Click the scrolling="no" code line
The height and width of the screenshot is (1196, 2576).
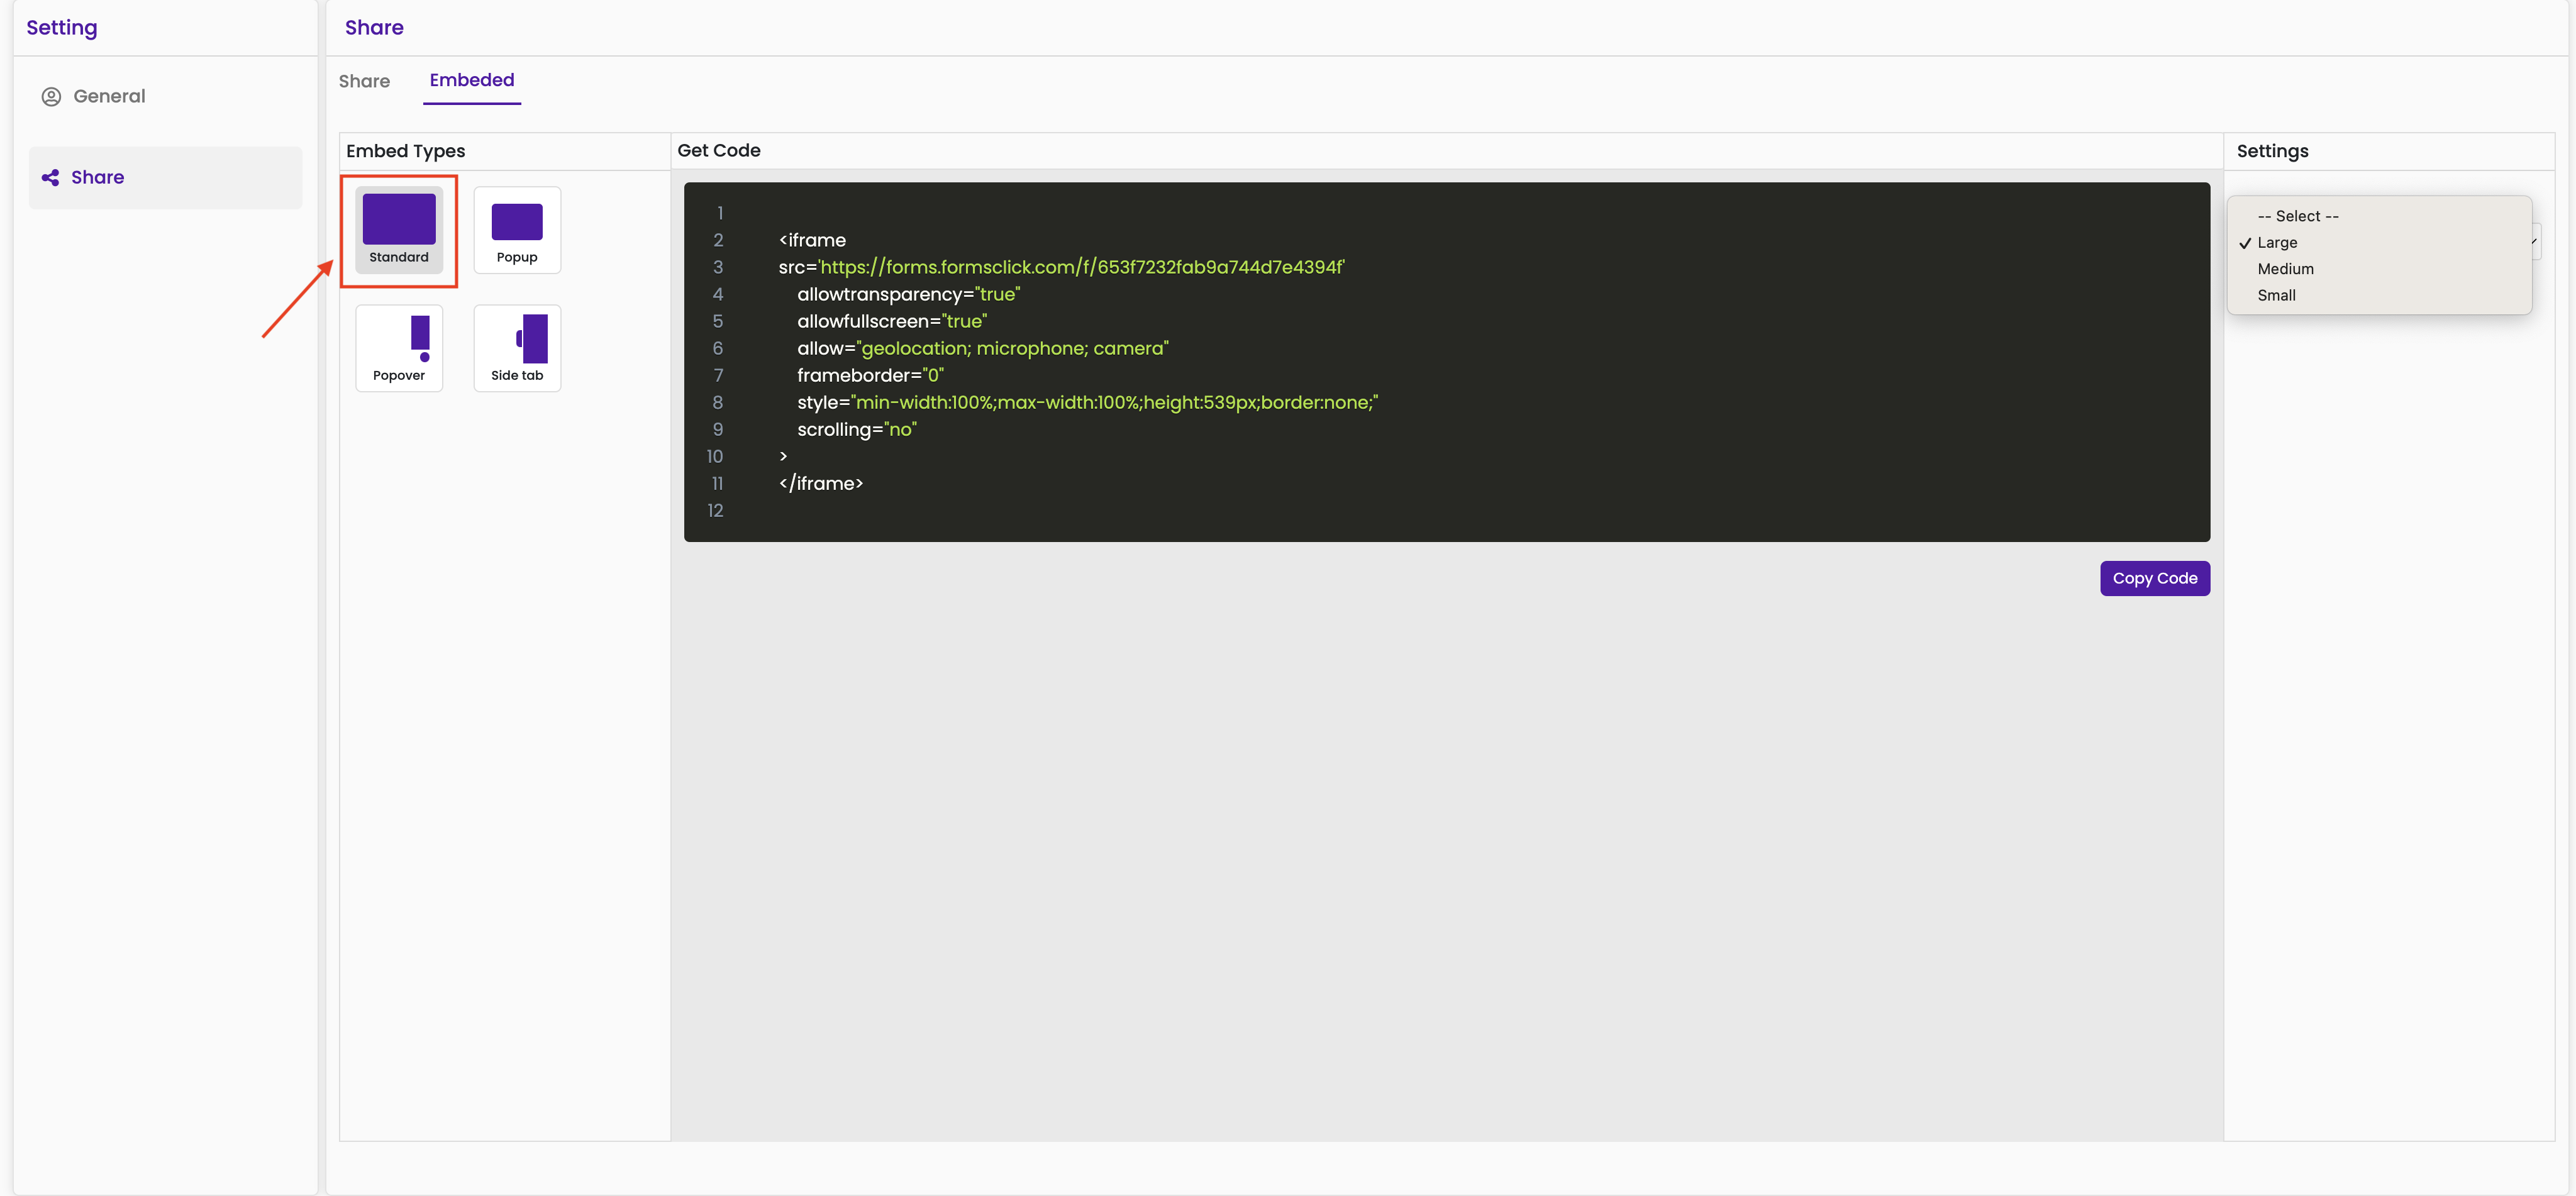[856, 429]
